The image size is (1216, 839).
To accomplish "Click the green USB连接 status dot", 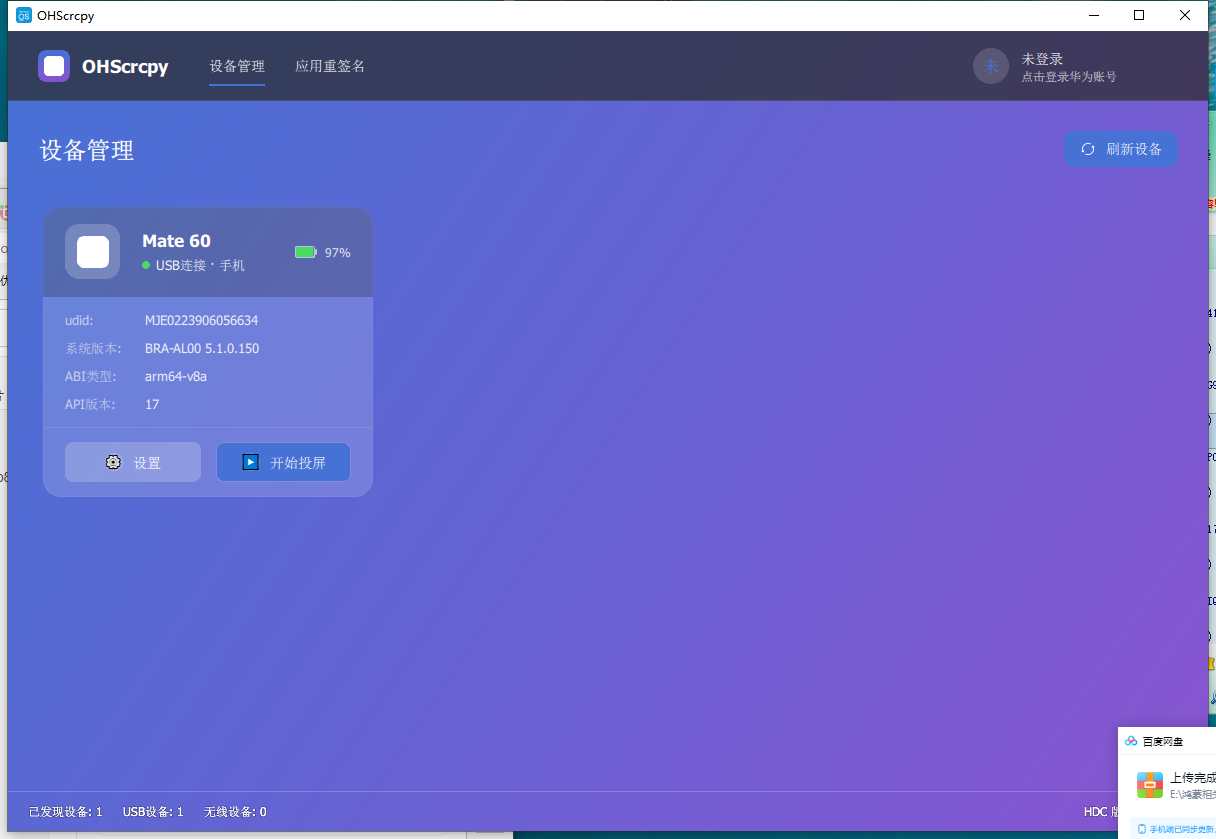I will click(146, 265).
